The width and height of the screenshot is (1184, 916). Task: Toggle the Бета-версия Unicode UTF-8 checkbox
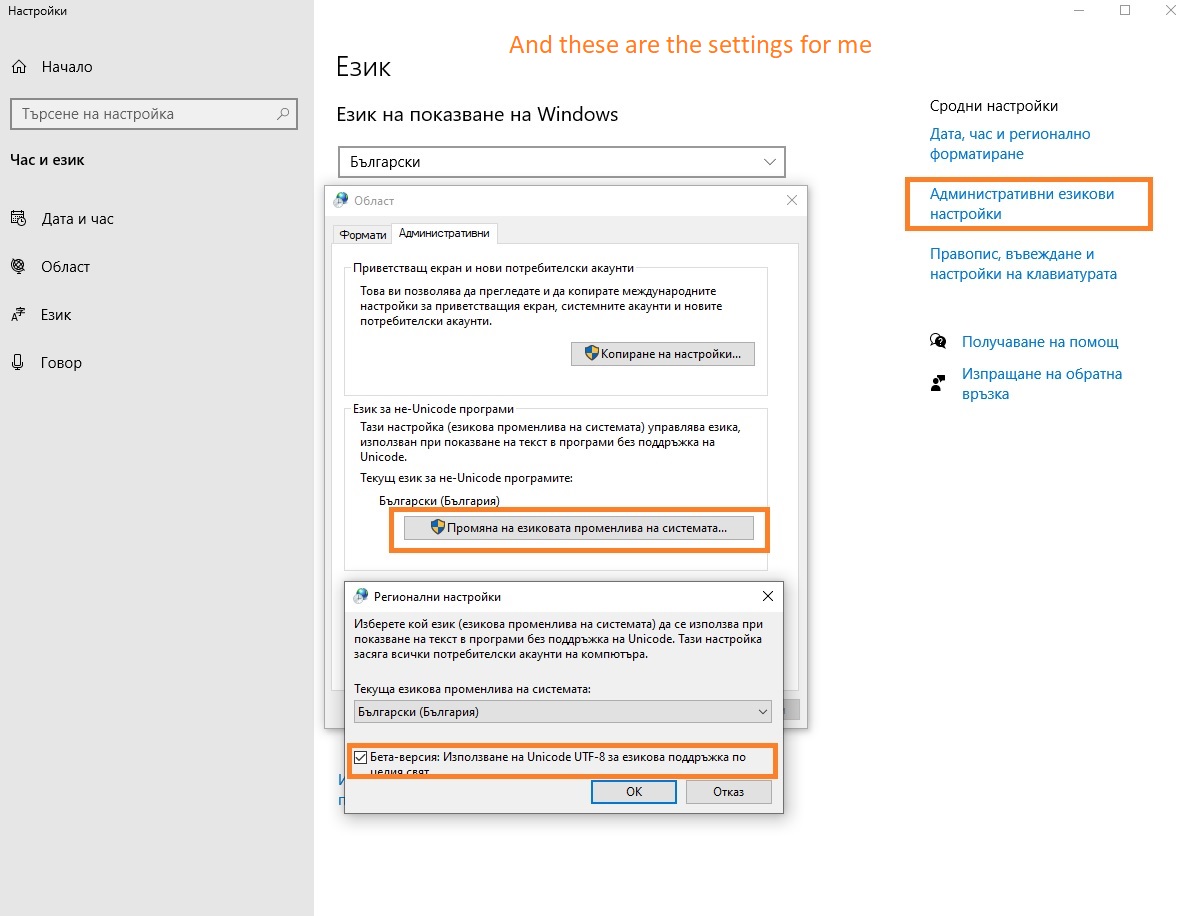click(361, 757)
